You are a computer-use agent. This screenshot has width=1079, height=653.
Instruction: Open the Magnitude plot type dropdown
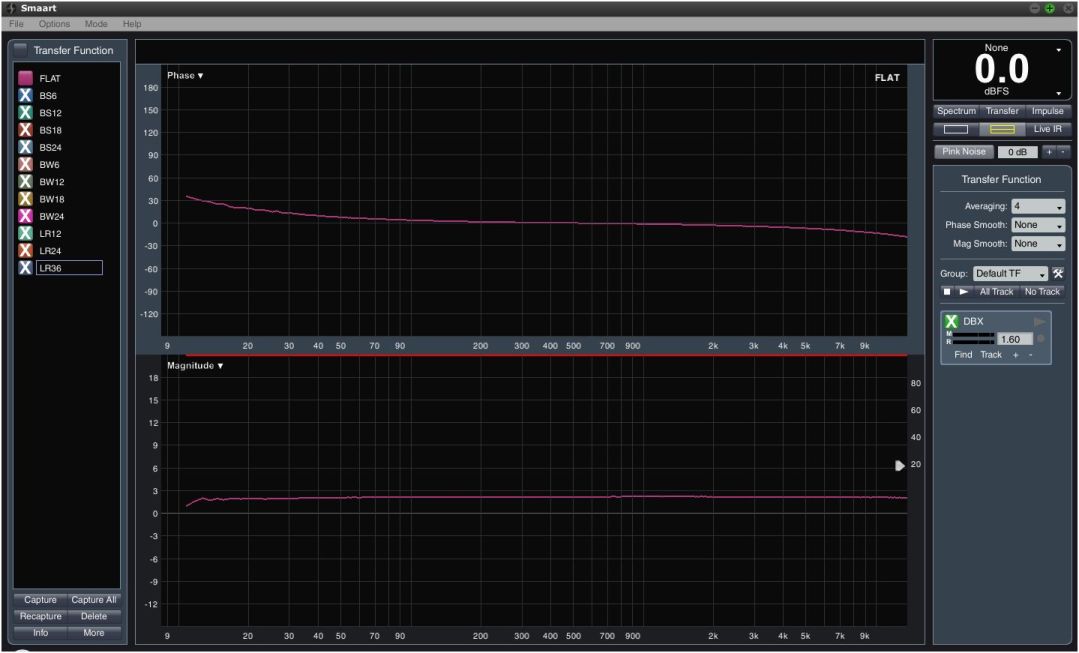point(195,366)
